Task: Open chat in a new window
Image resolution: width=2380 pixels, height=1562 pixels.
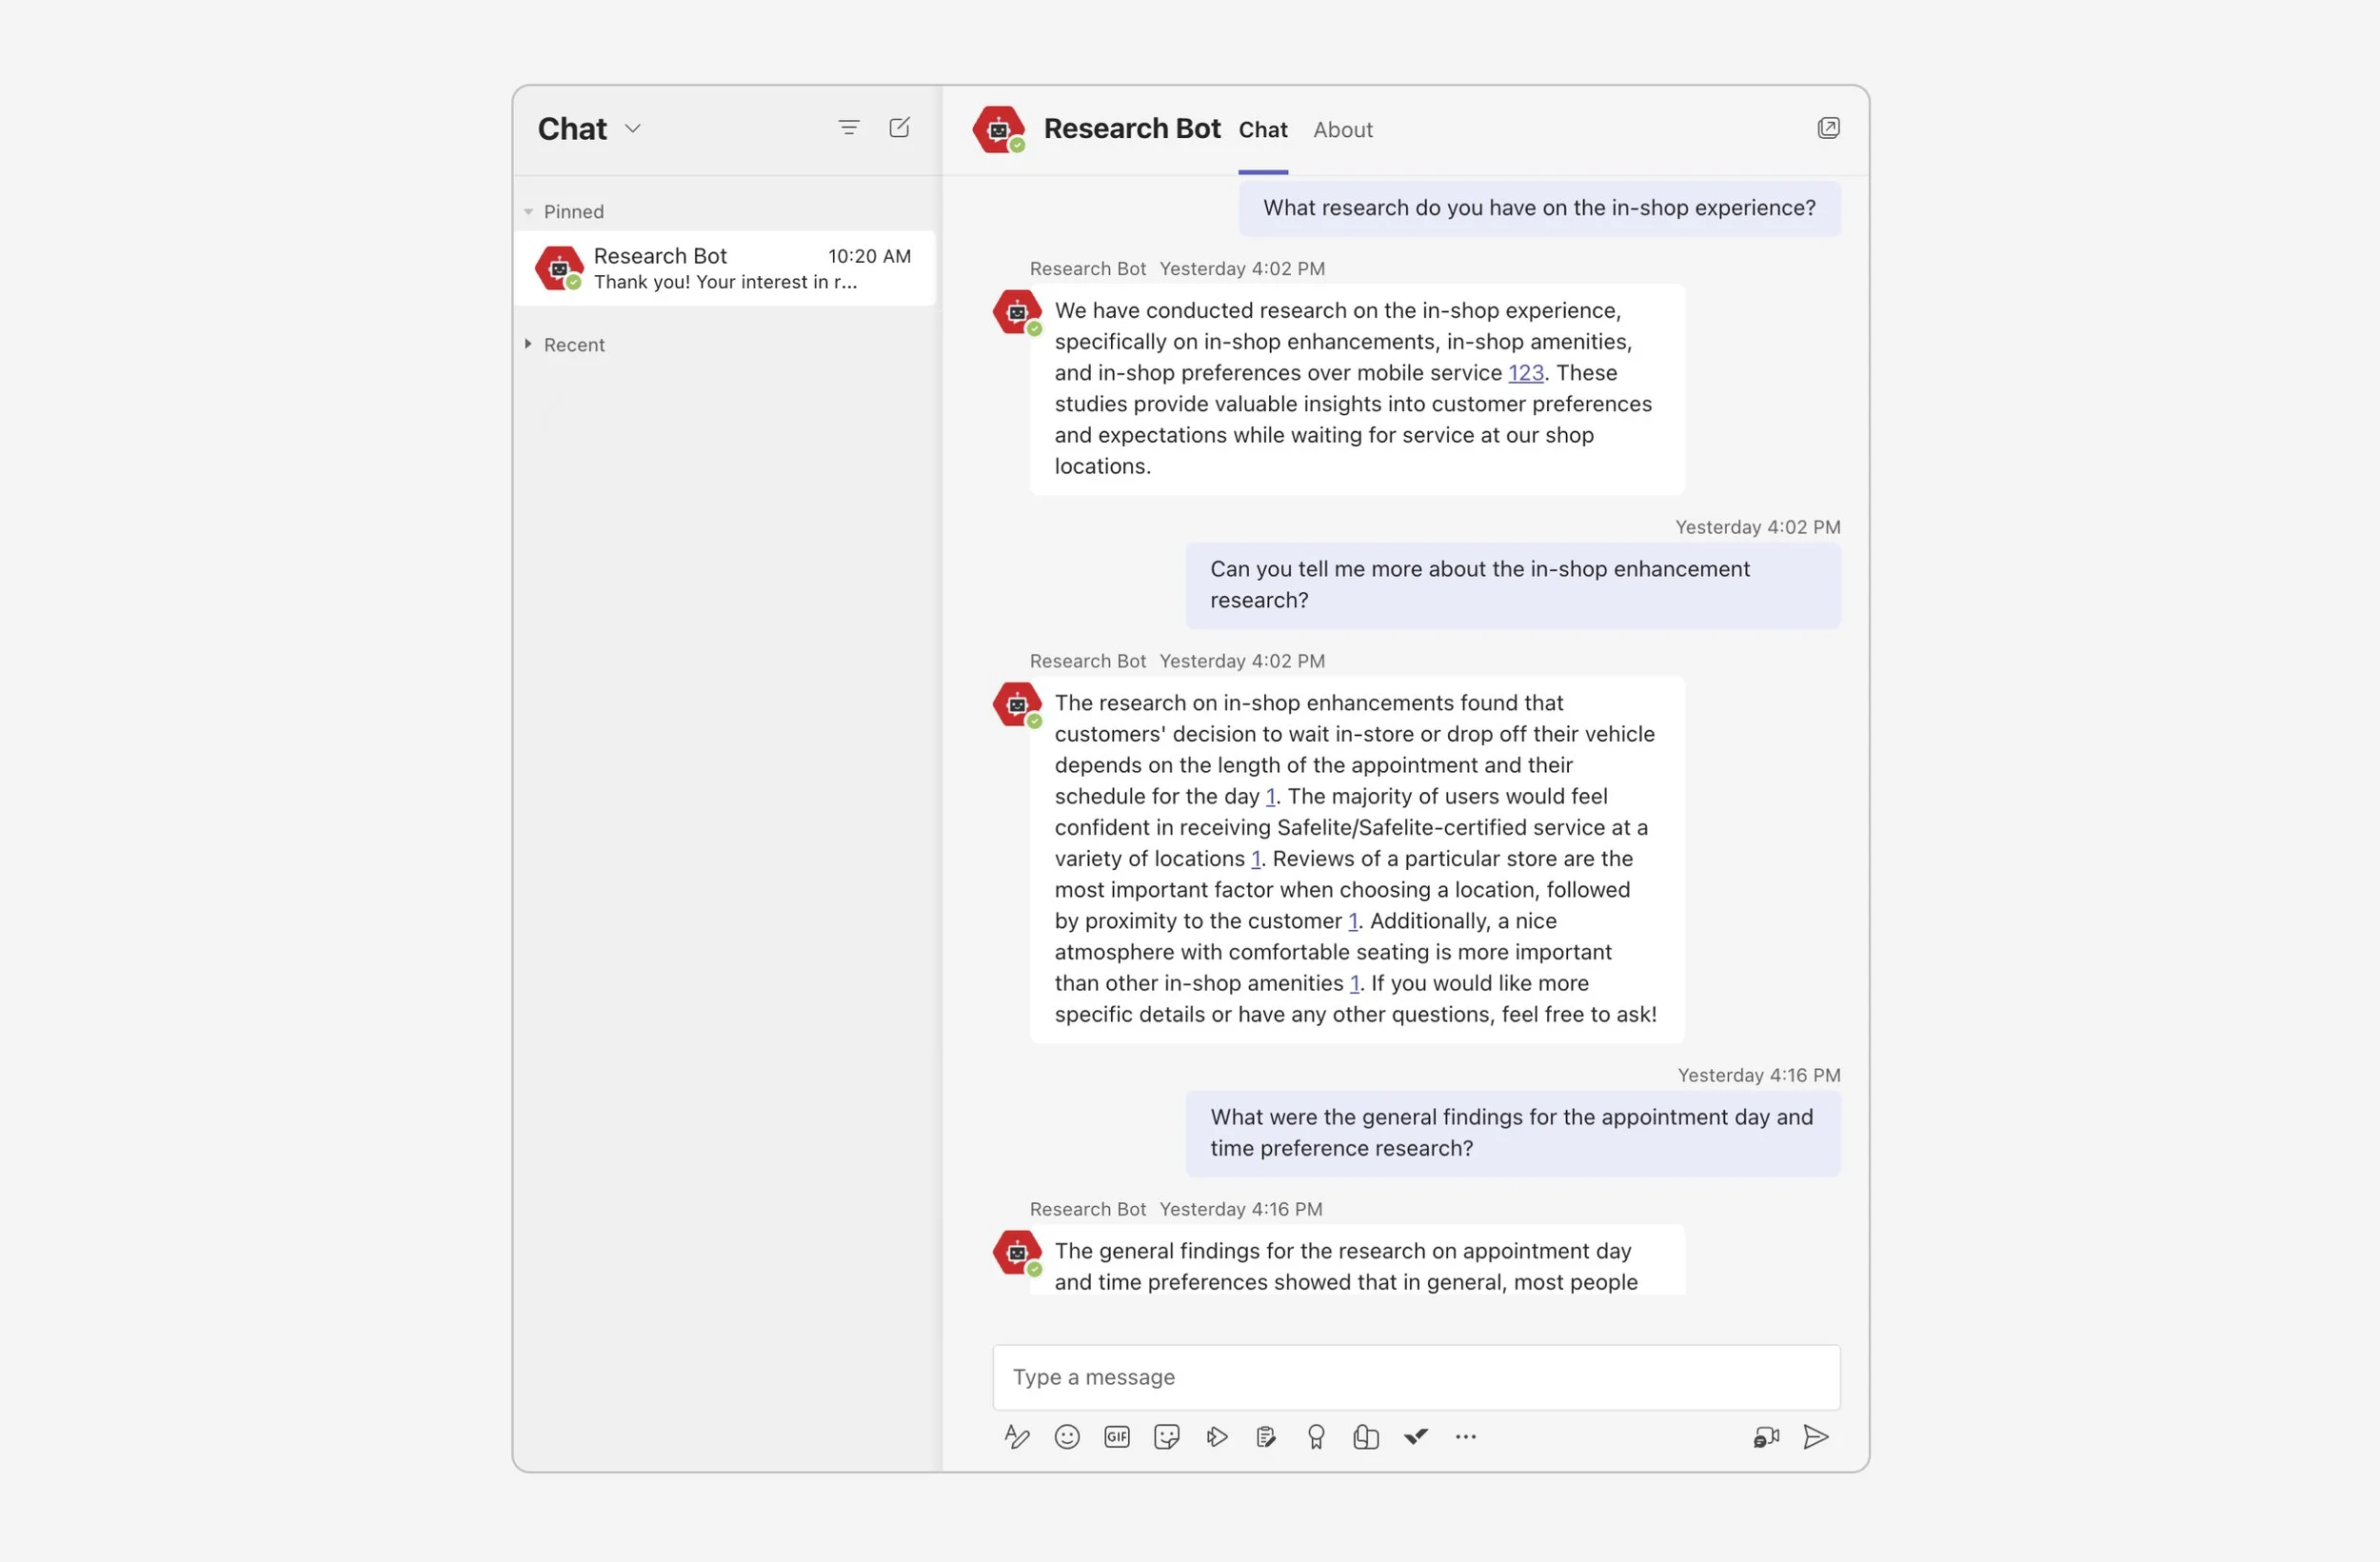Action: point(1829,128)
